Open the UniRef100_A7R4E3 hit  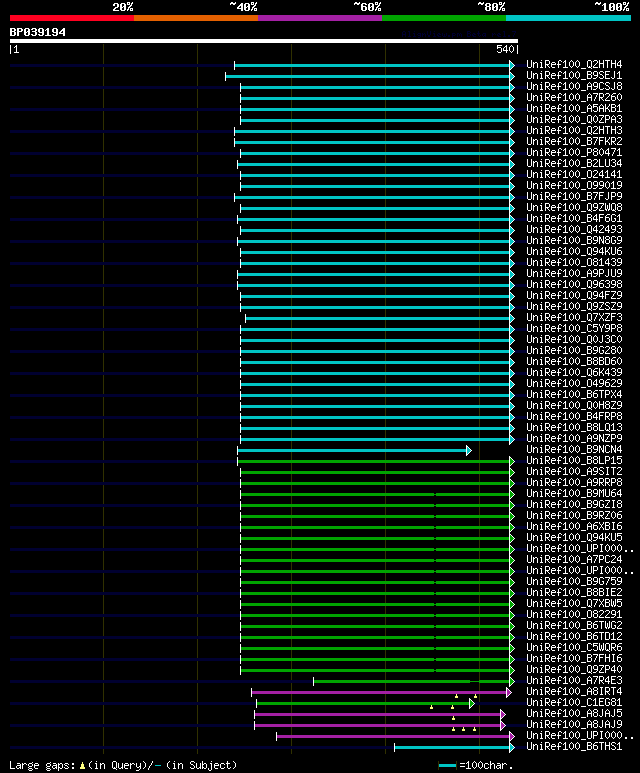pyautogui.click(x=574, y=681)
